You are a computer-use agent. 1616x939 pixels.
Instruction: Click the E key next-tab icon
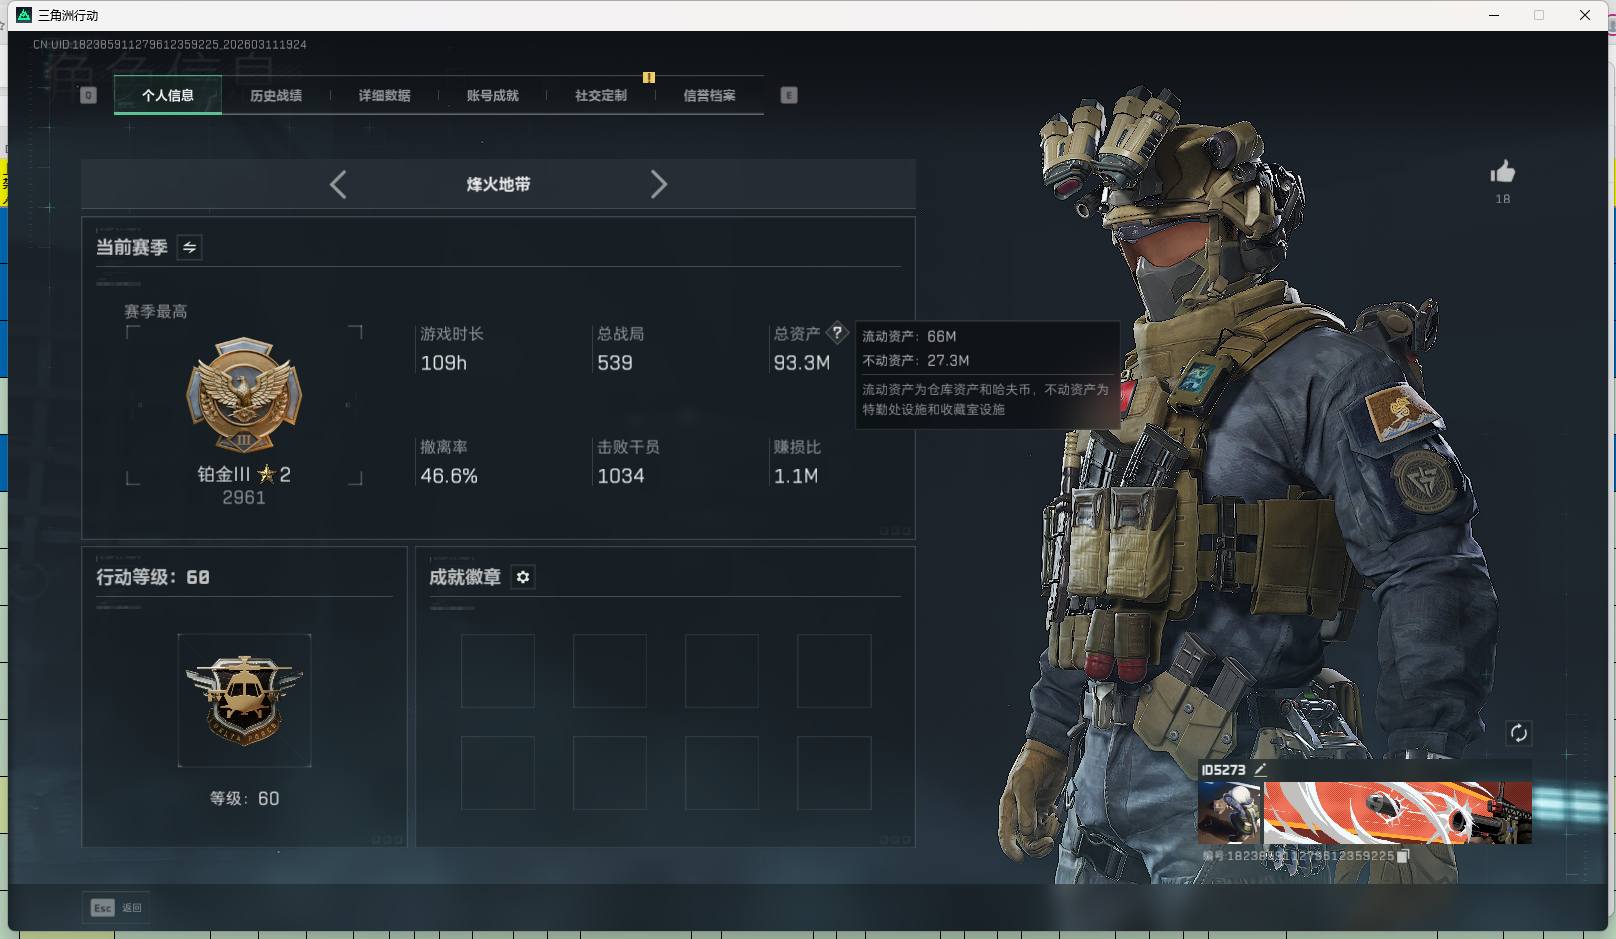(789, 95)
